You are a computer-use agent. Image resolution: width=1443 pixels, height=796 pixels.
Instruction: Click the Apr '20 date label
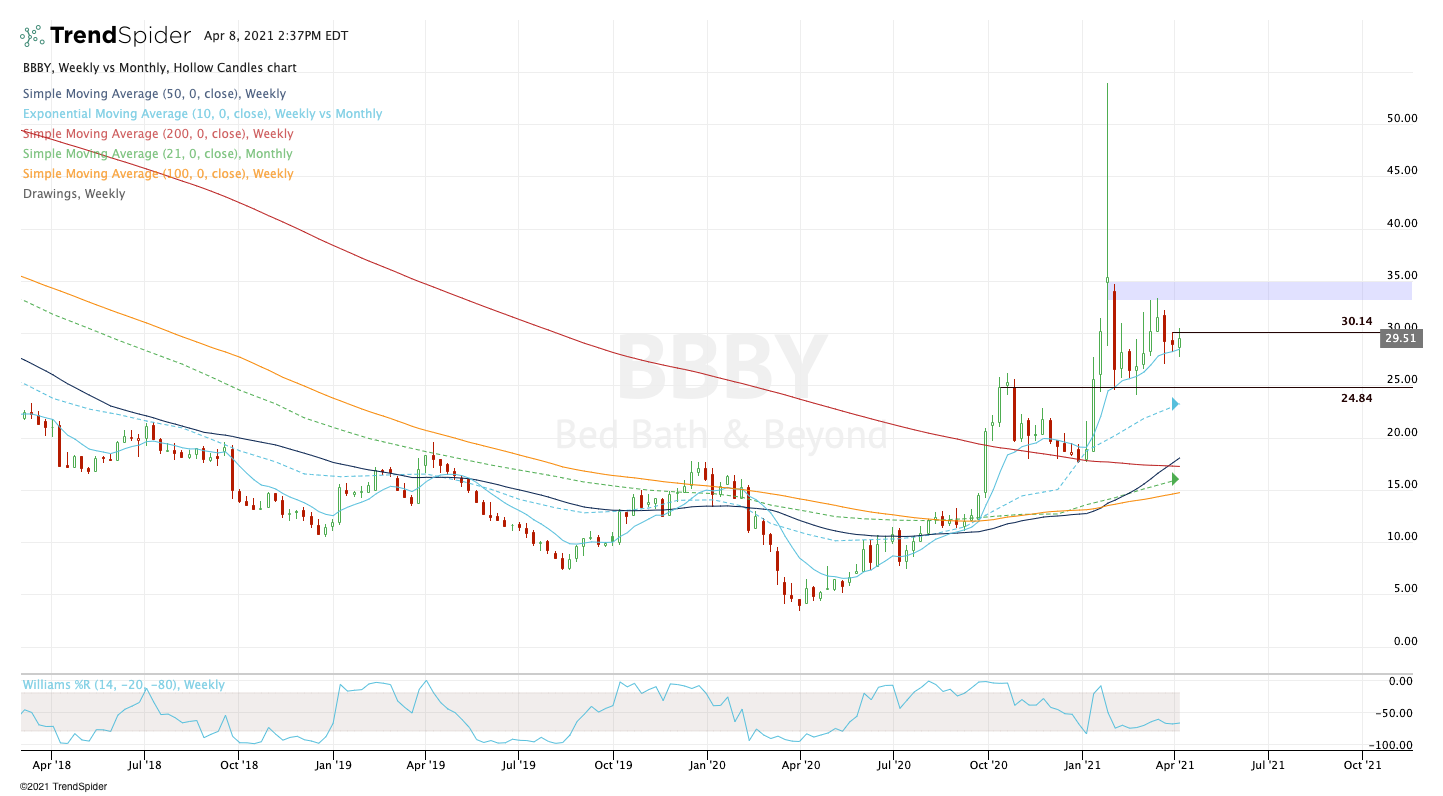pyautogui.click(x=800, y=765)
